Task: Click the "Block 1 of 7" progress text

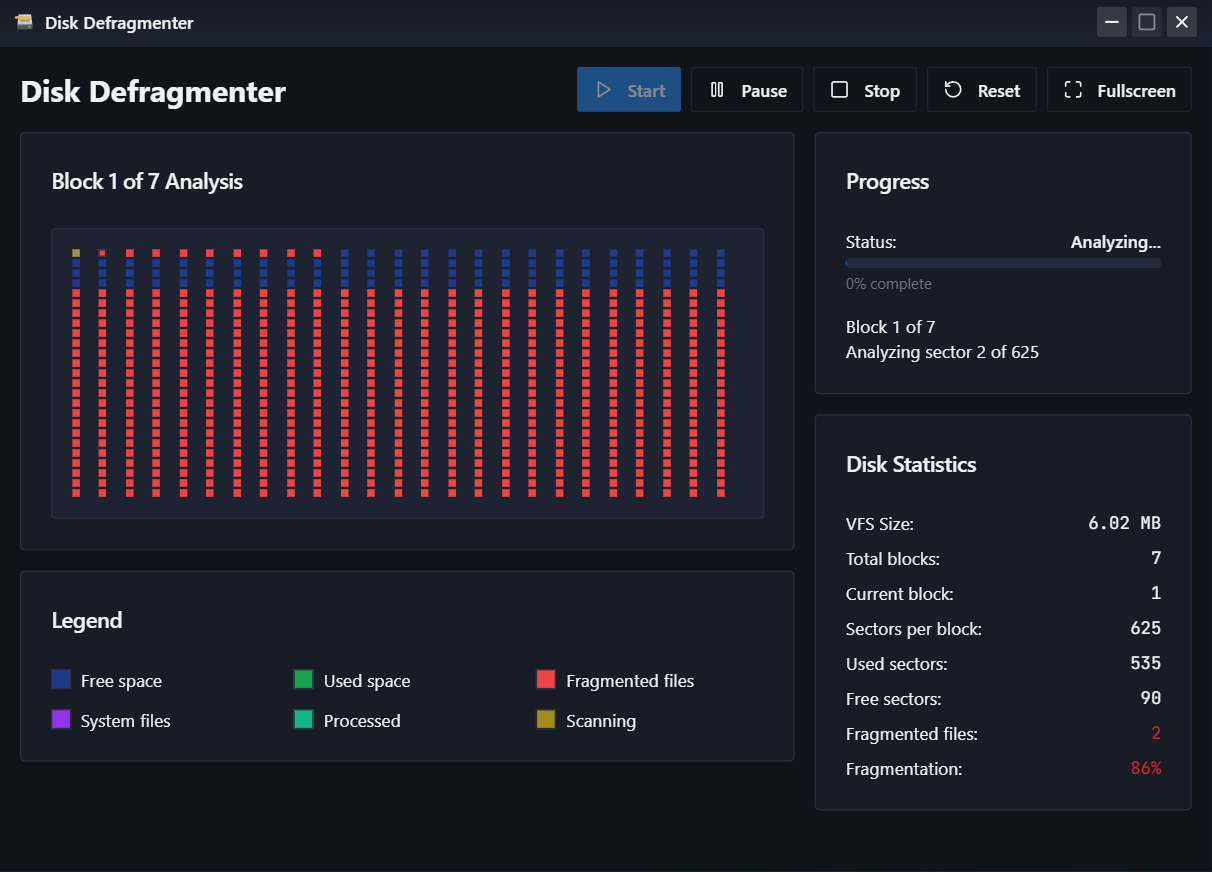Action: pyautogui.click(x=891, y=327)
